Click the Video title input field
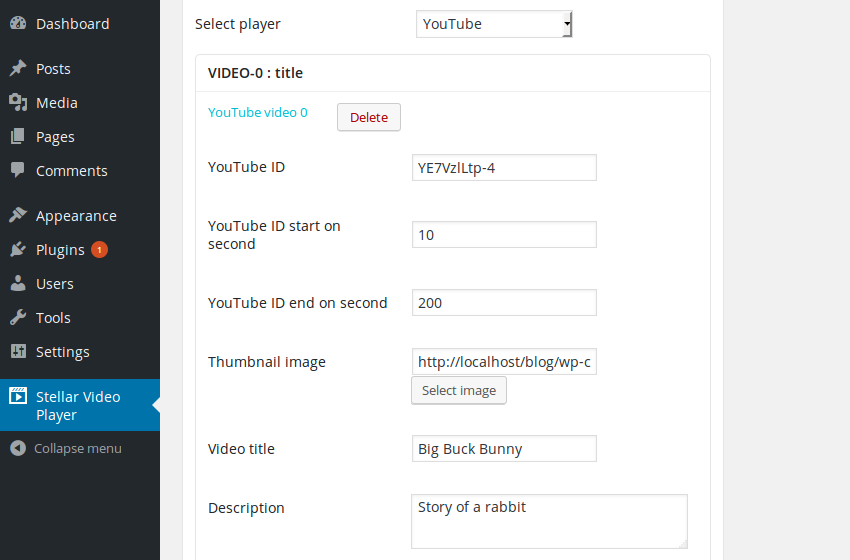Viewport: 850px width, 560px height. (x=504, y=449)
